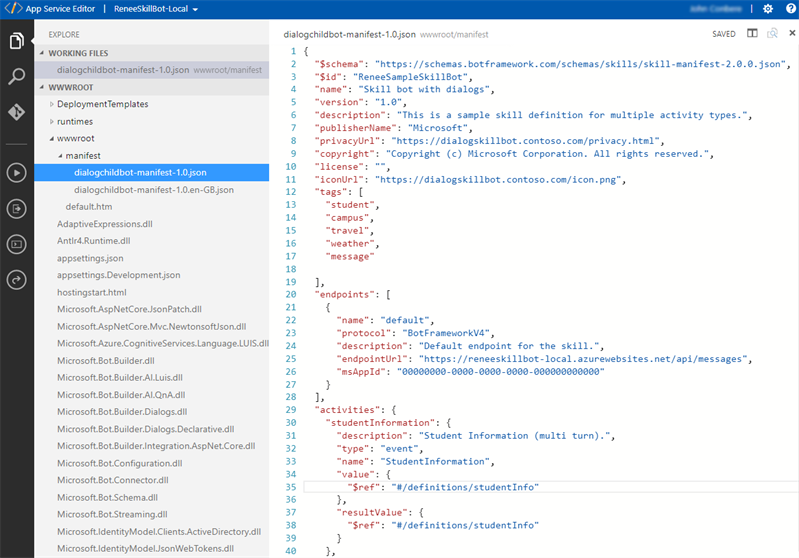Close the editor with the X button

(x=792, y=33)
